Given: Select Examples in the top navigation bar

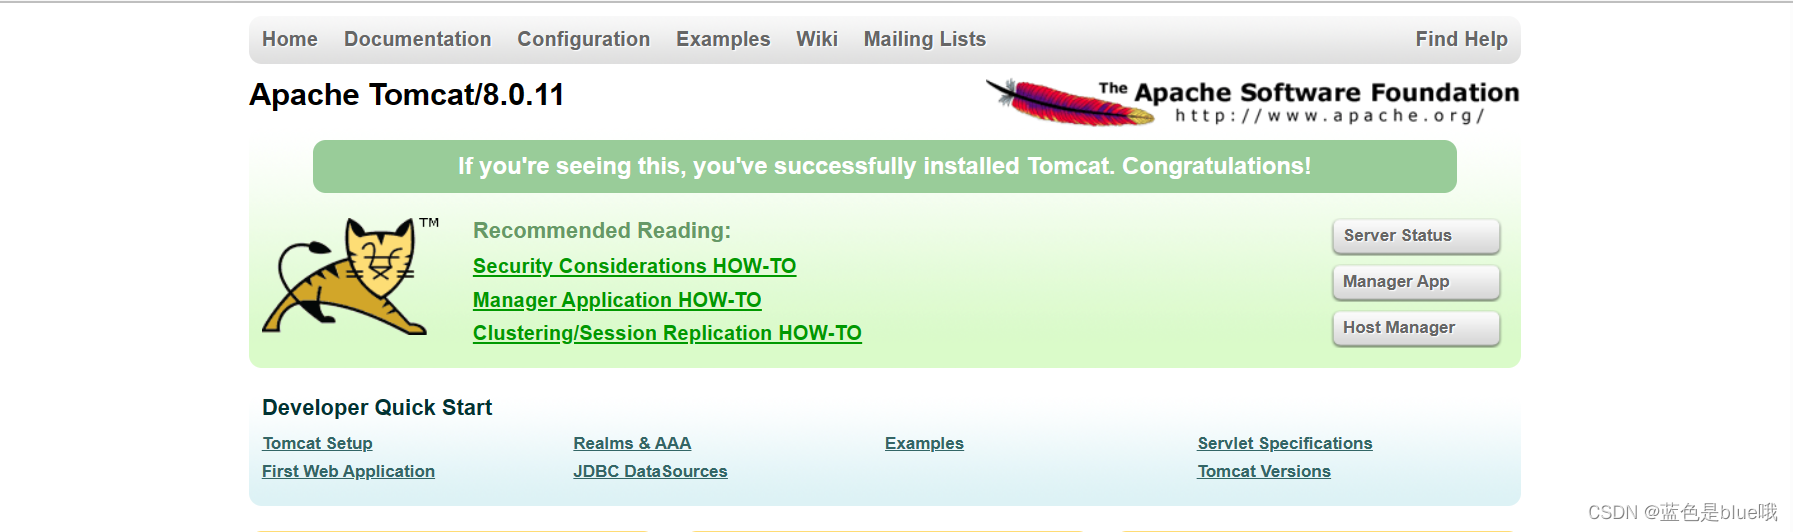Looking at the screenshot, I should pyautogui.click(x=723, y=39).
